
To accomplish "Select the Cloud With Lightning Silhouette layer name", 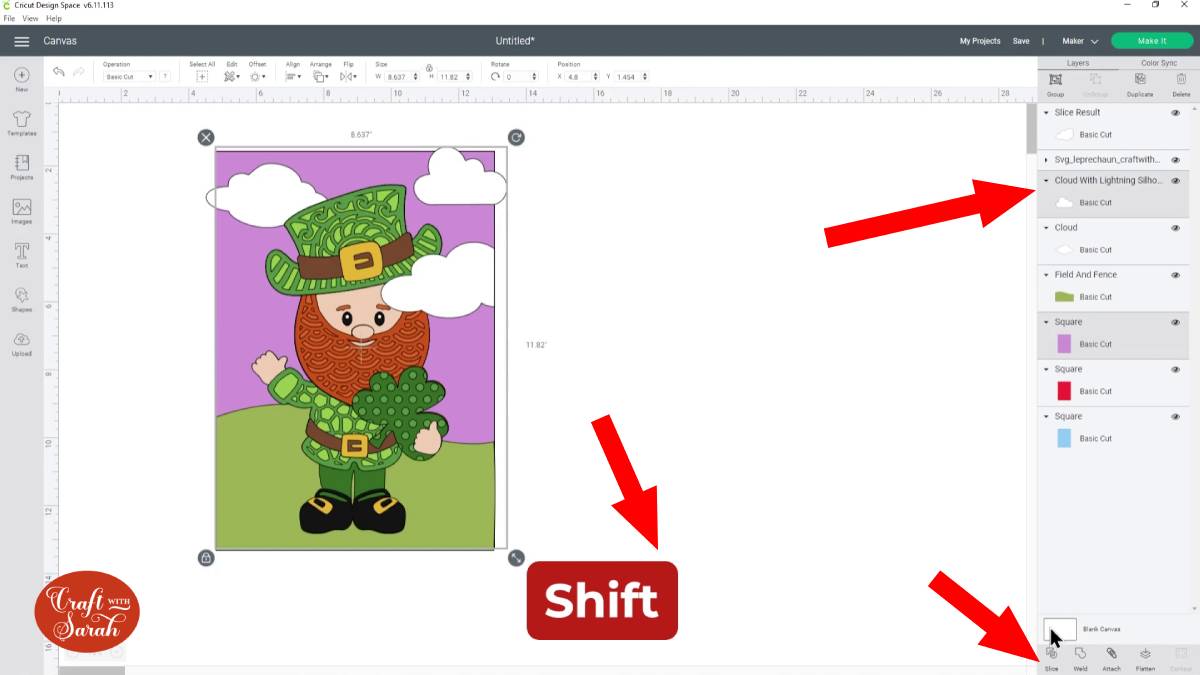I will (1109, 181).
